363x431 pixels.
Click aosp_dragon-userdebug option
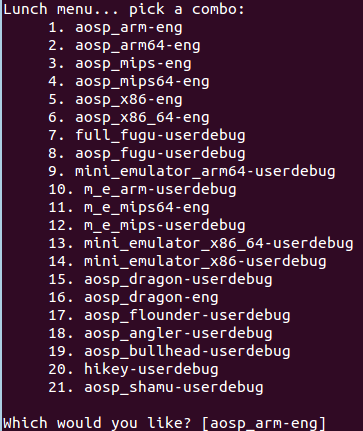[178, 280]
